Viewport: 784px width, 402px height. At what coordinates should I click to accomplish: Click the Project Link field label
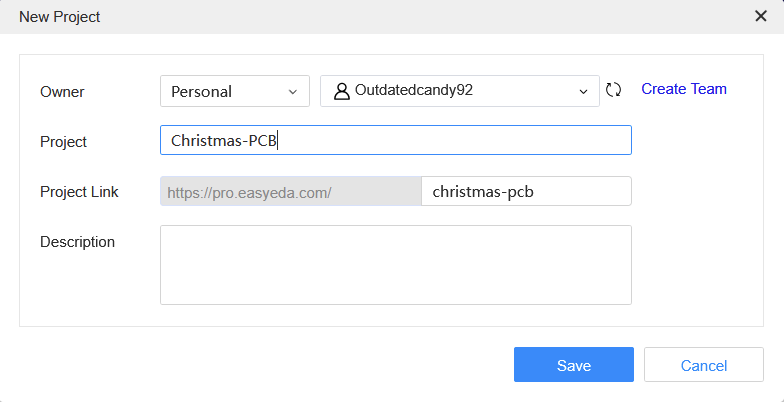coord(79,192)
